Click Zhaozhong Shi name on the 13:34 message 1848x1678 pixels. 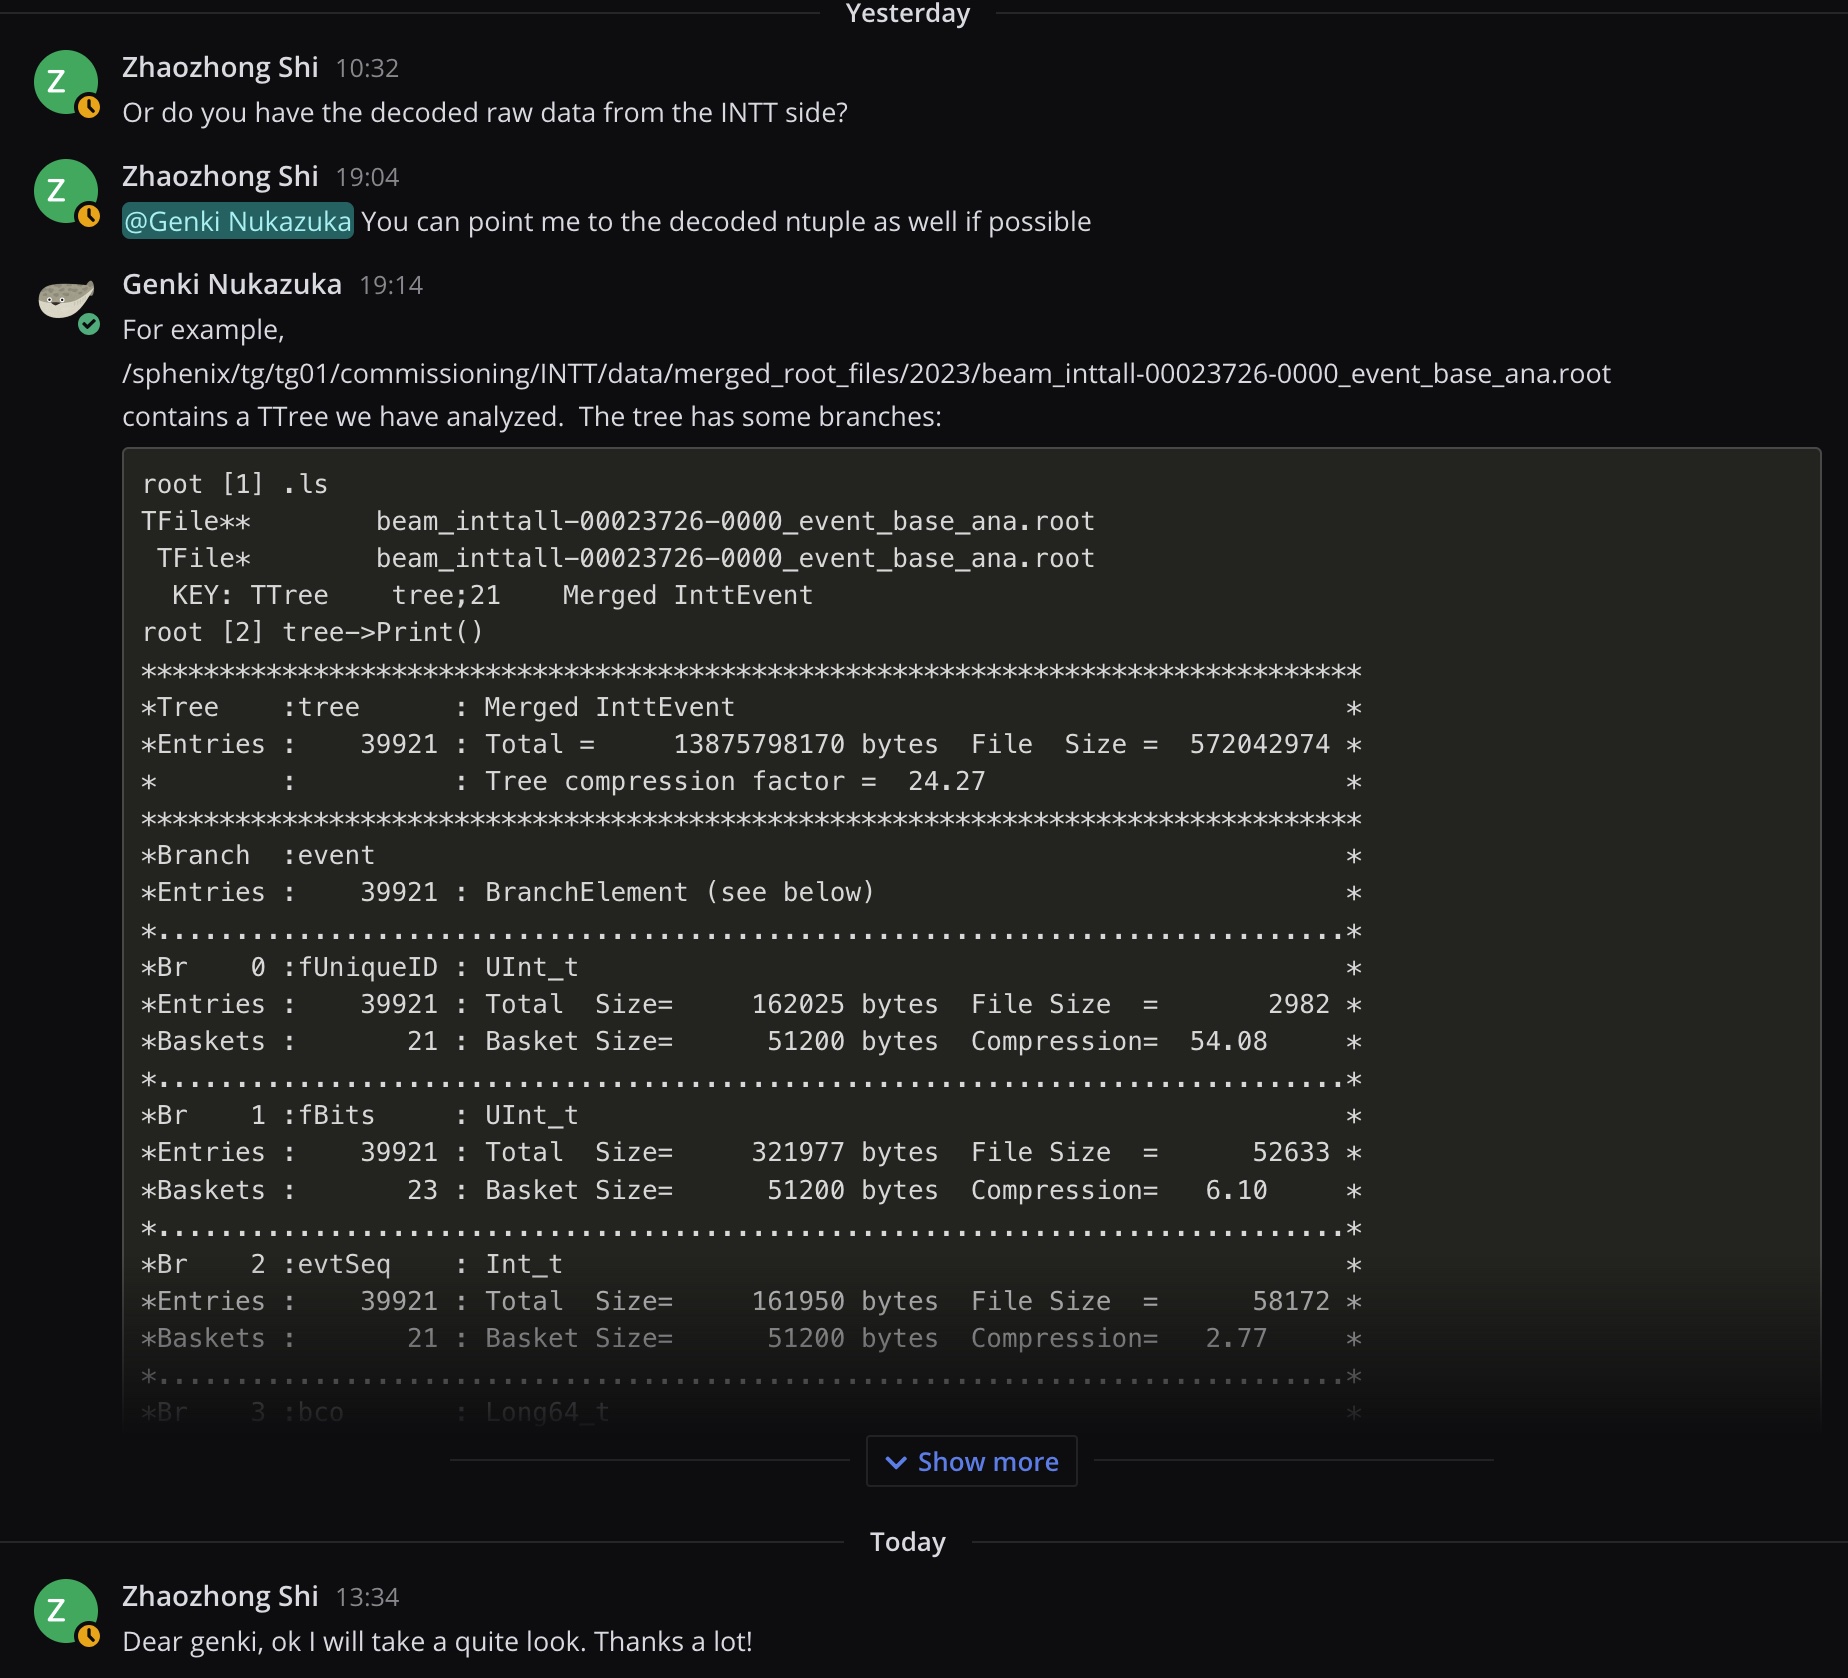click(x=220, y=1596)
